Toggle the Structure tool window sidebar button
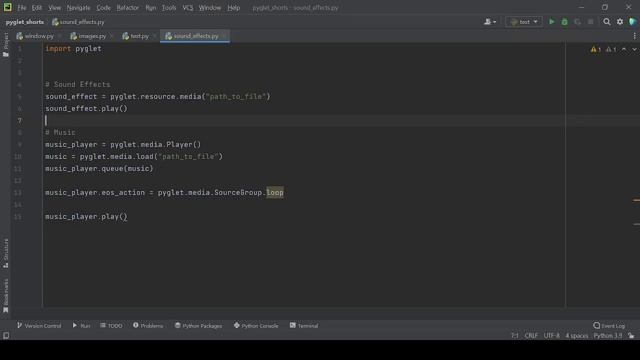This screenshot has width=640, height=360. pos(6,253)
